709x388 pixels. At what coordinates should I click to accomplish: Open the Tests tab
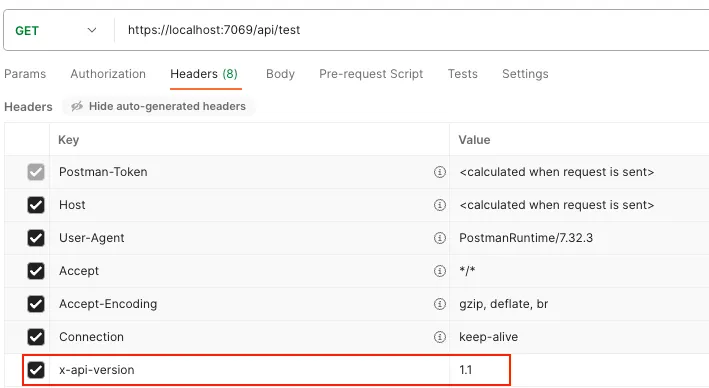463,74
